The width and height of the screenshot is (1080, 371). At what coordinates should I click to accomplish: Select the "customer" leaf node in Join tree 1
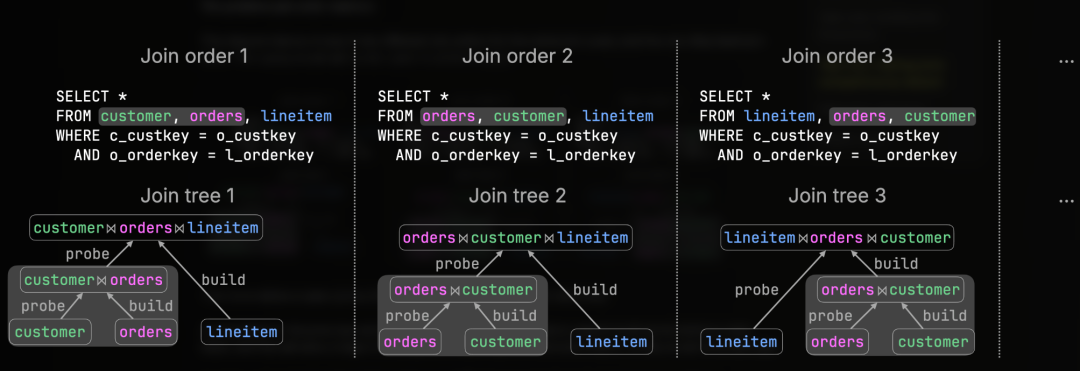click(x=50, y=332)
